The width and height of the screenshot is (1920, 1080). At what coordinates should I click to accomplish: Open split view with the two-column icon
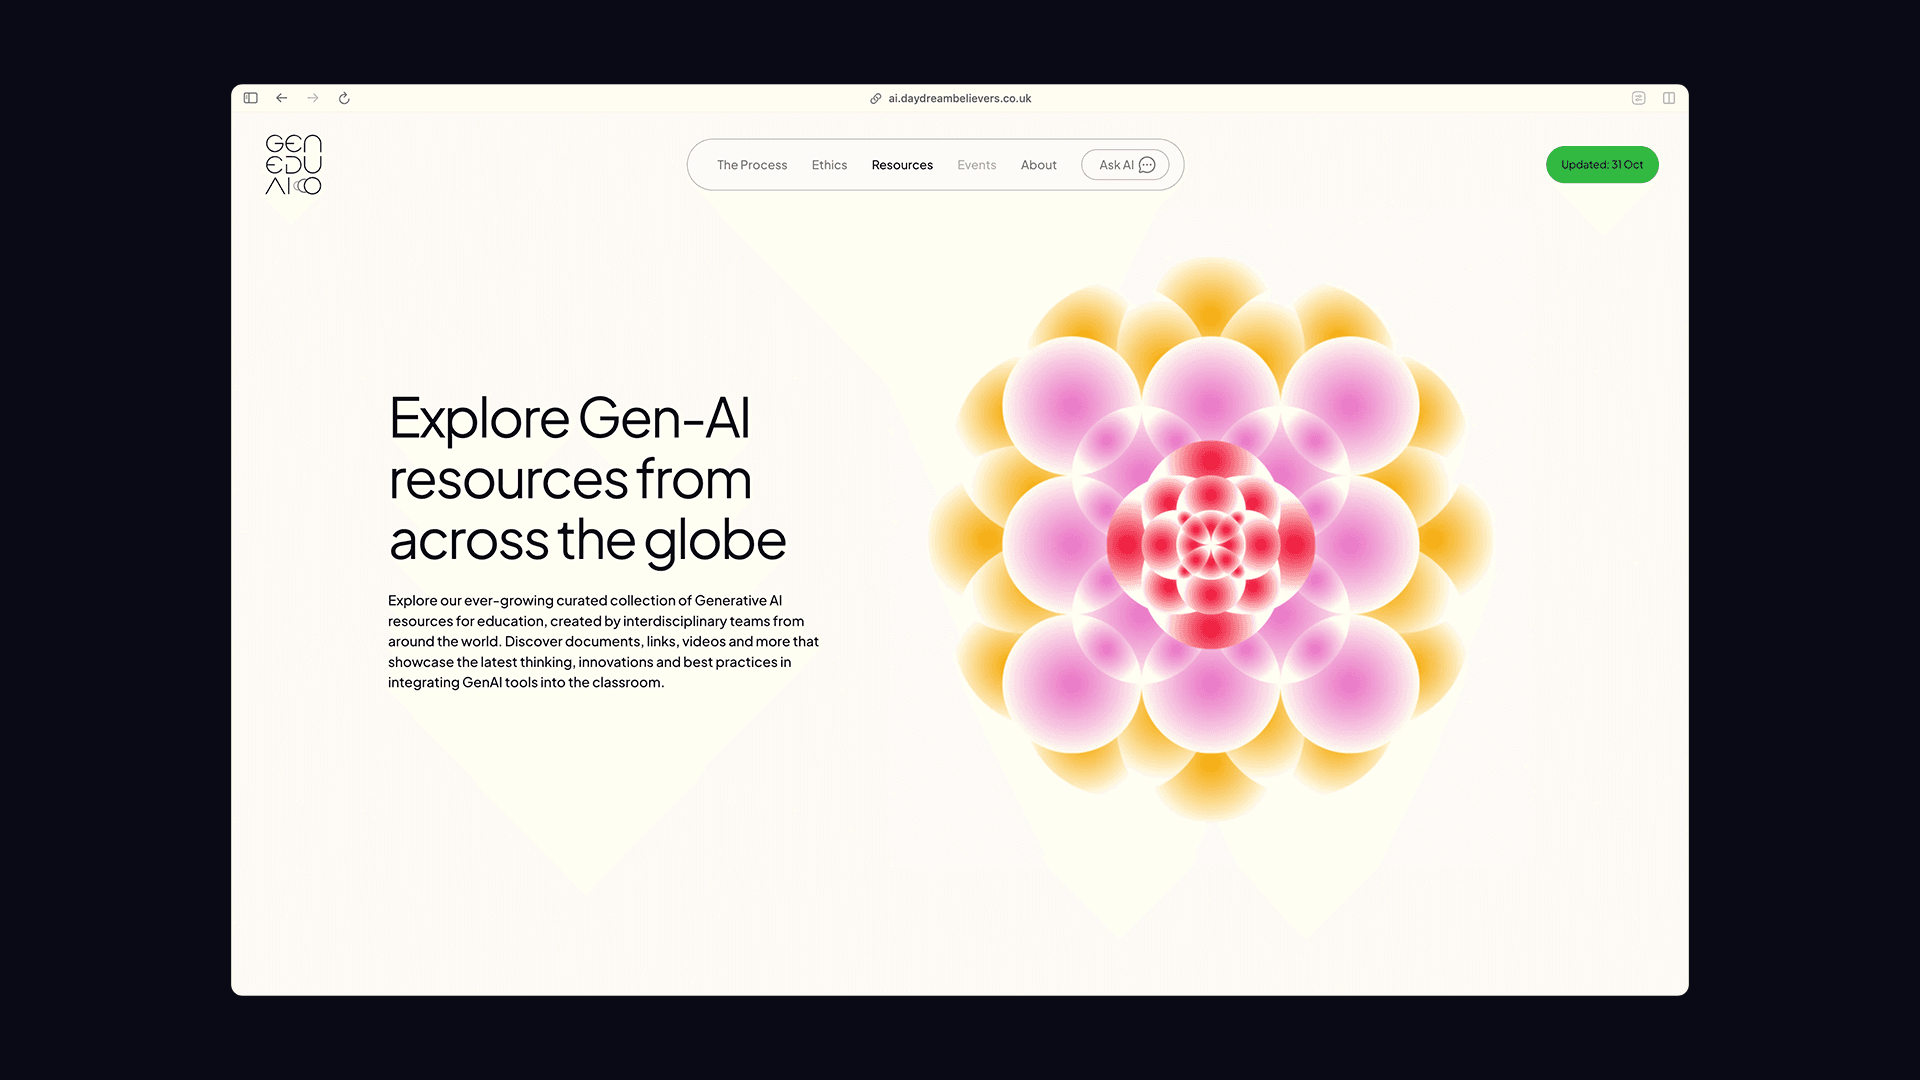1669,98
